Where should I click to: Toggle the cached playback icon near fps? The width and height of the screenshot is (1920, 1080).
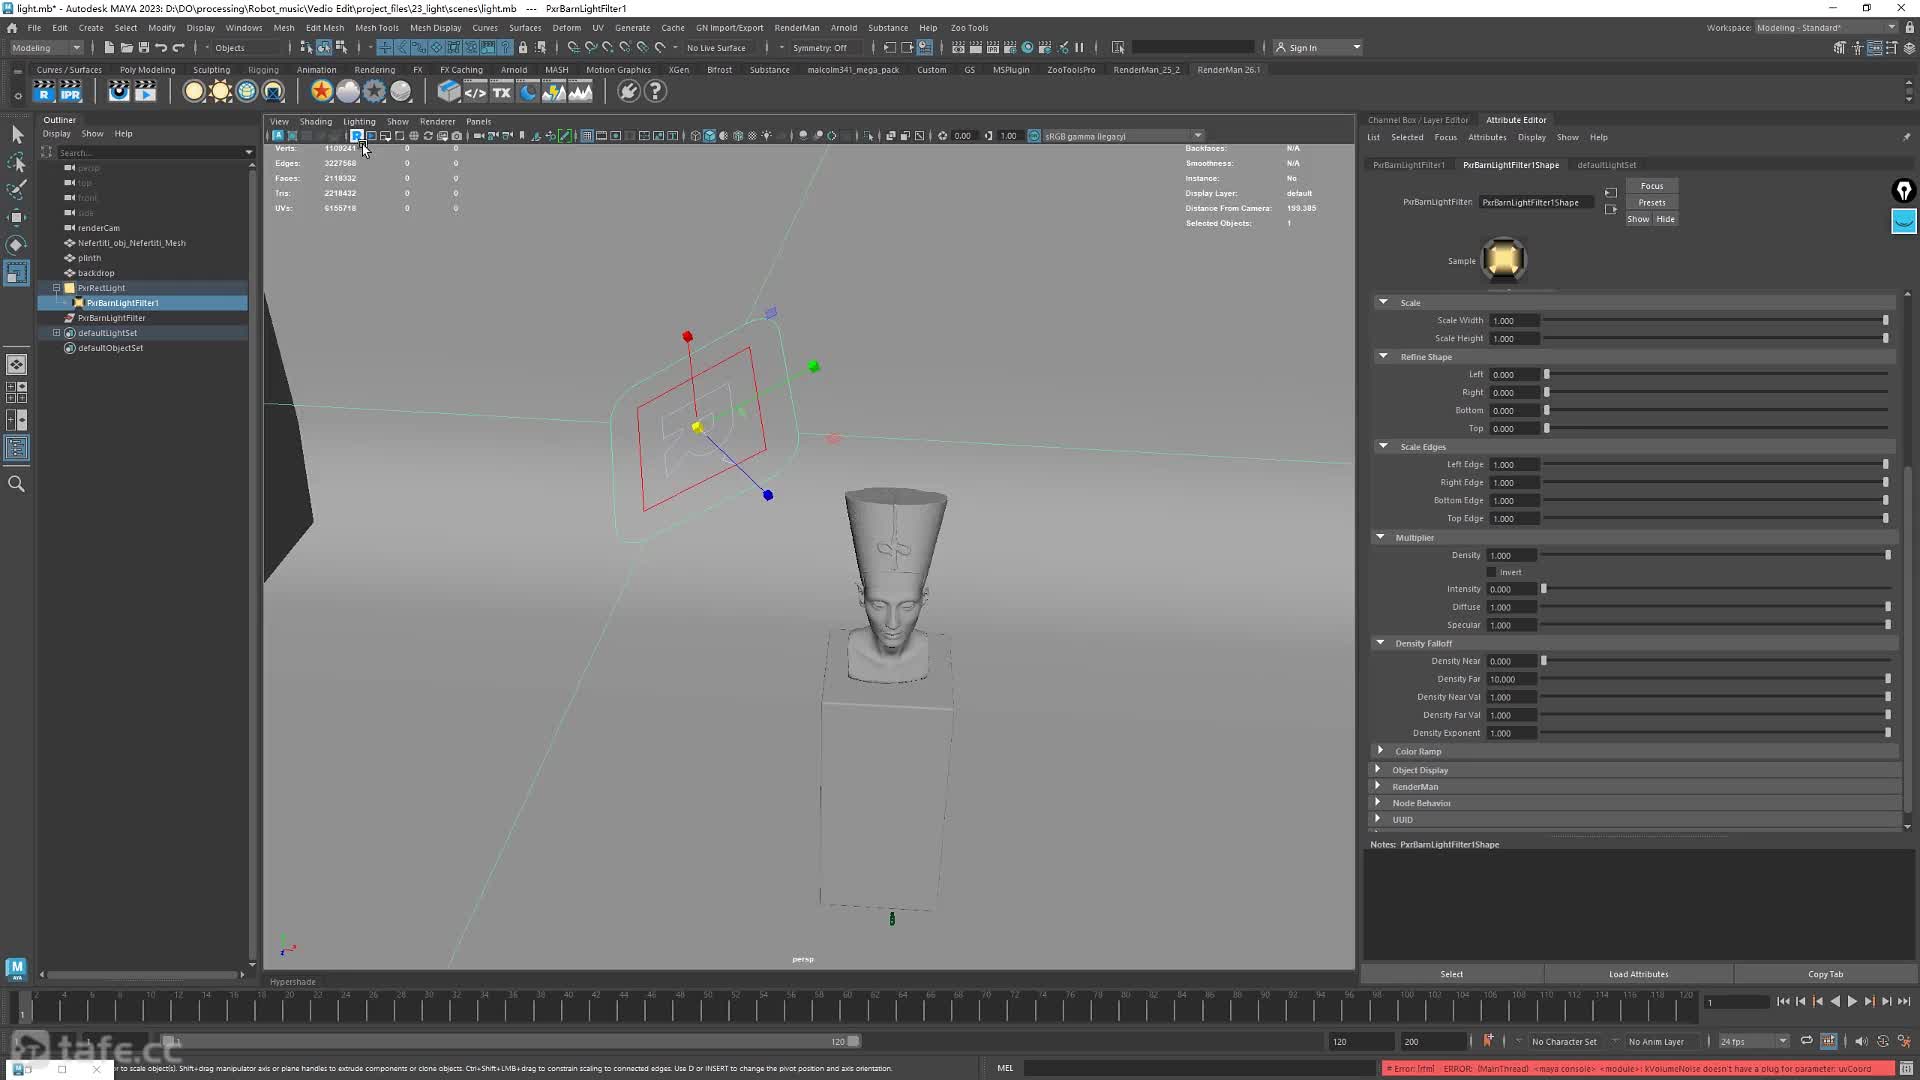click(1829, 1041)
